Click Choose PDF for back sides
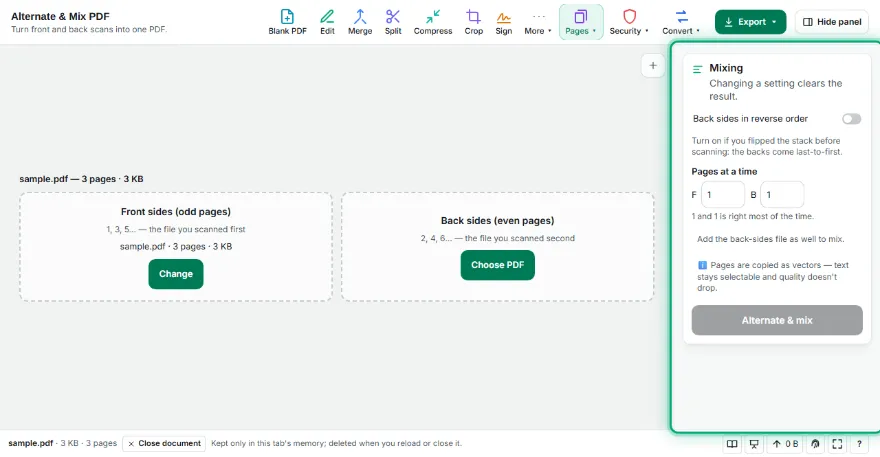This screenshot has height=457, width=880. pos(497,265)
